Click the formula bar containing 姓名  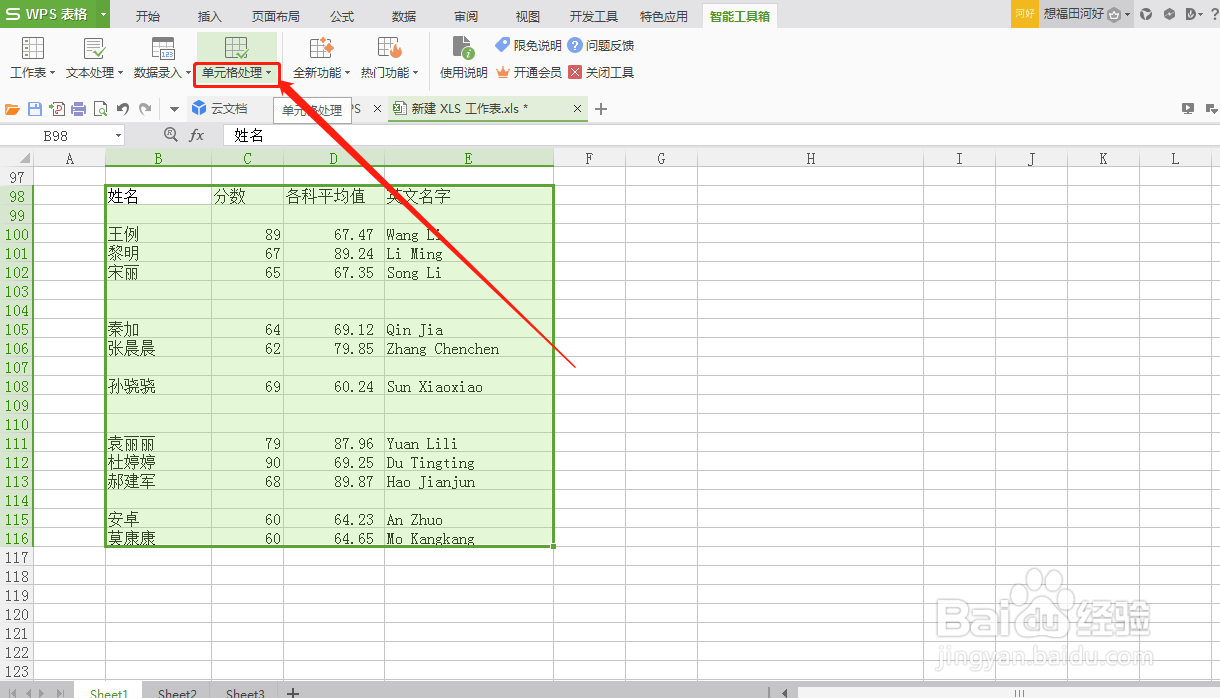pos(722,135)
